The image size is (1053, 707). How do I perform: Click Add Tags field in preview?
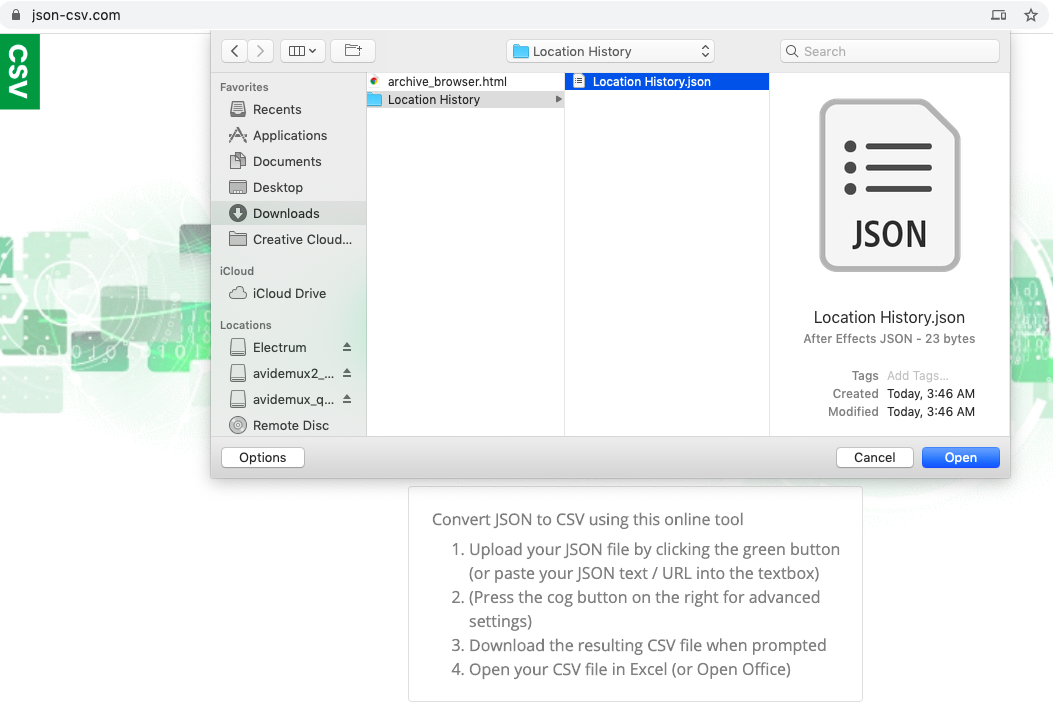(917, 376)
